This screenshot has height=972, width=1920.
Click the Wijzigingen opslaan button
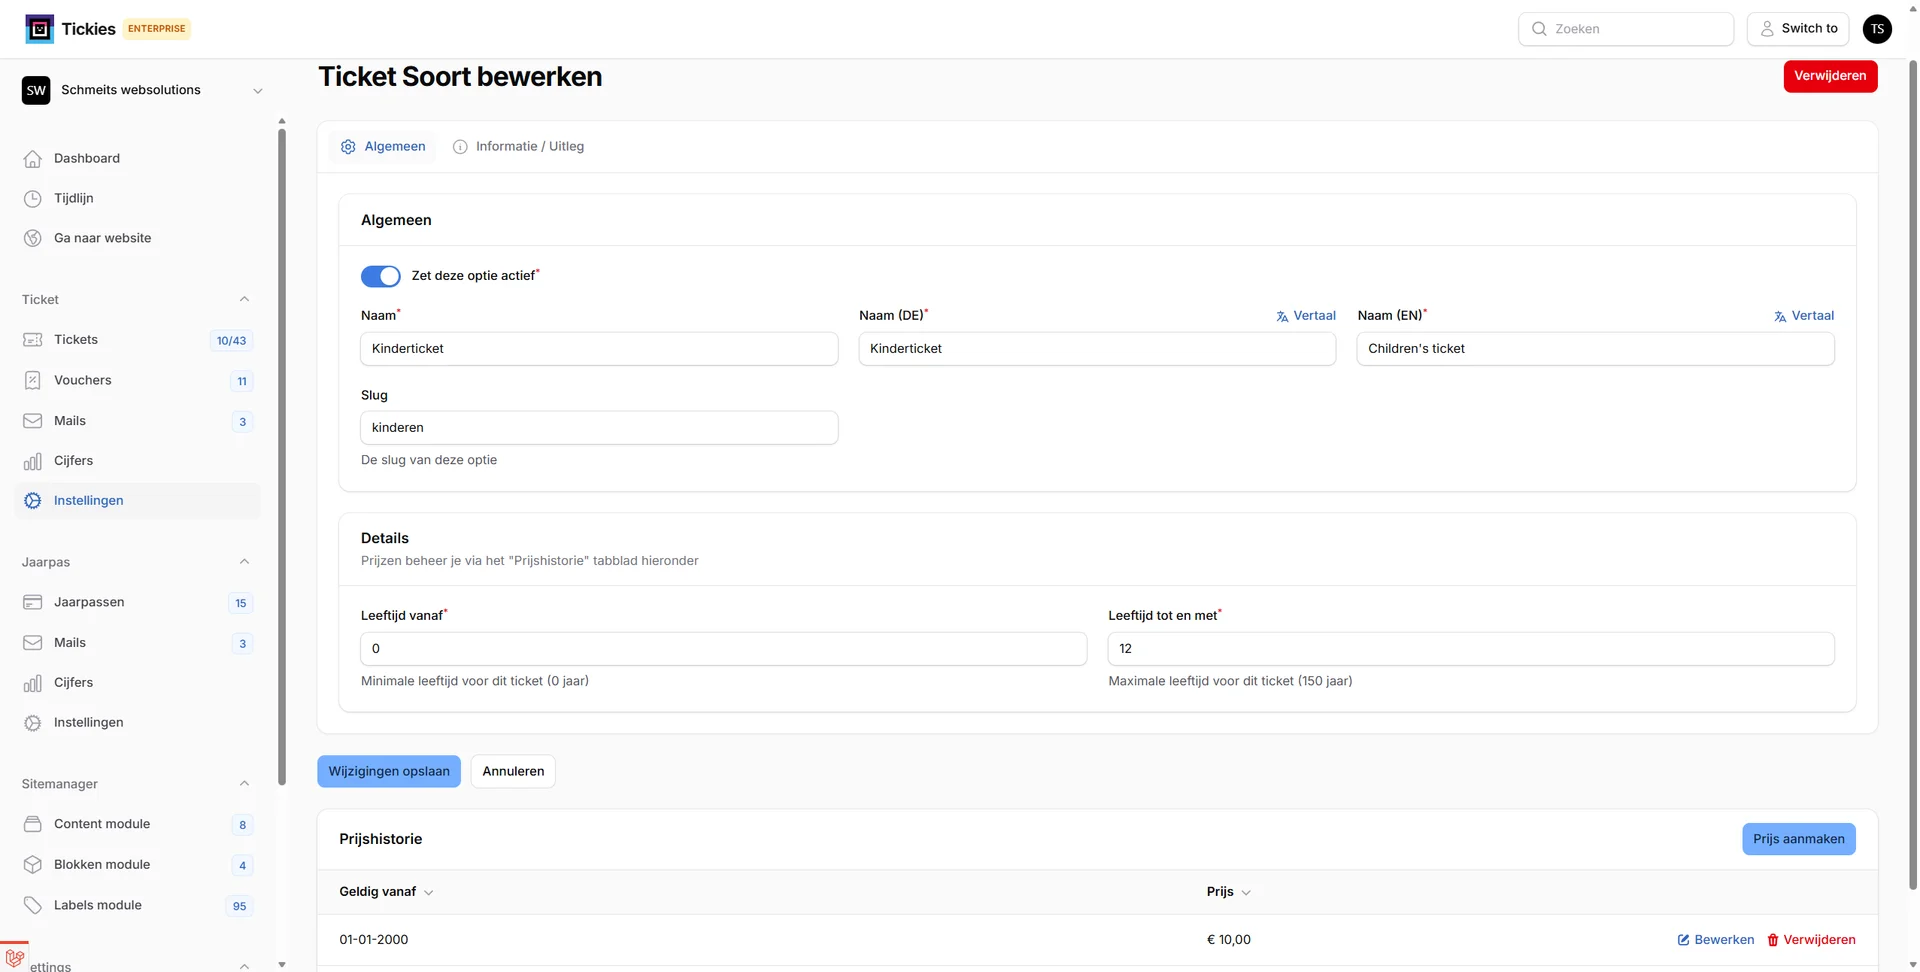(389, 771)
